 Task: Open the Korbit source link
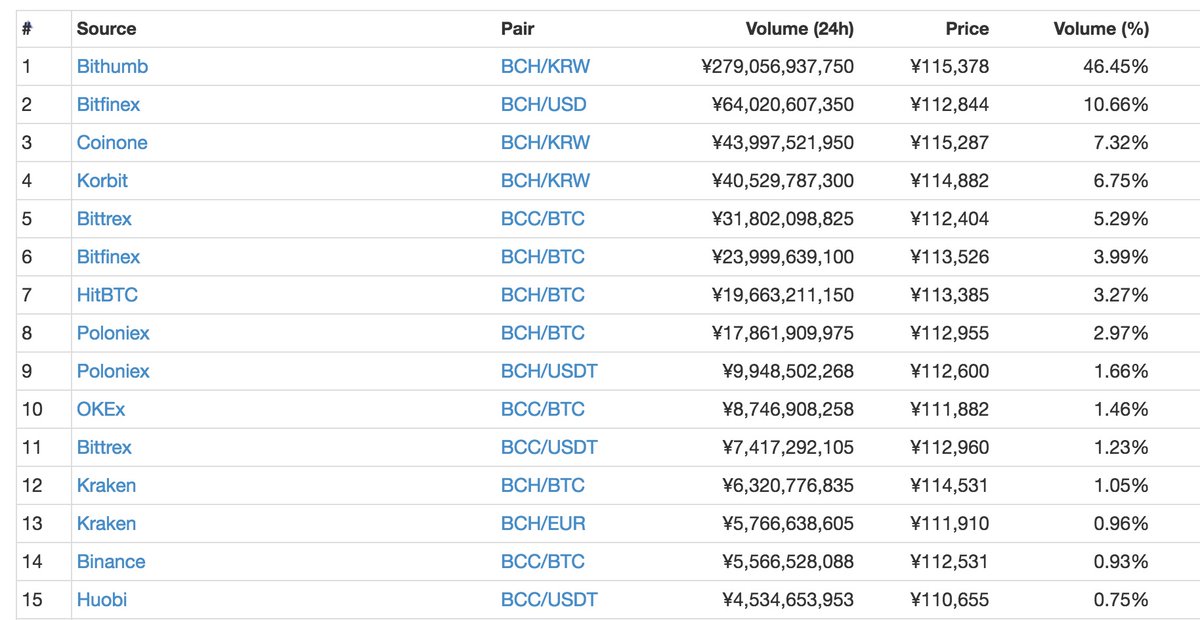point(102,181)
